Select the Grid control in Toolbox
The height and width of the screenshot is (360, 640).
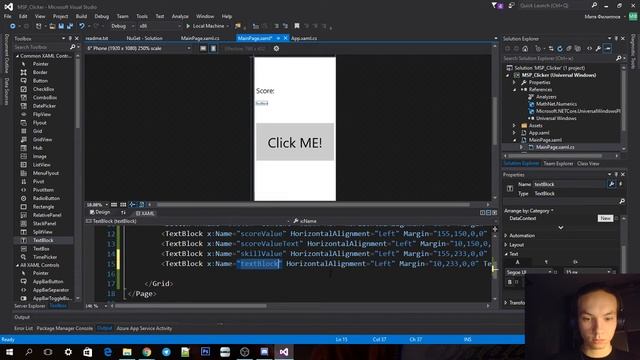38,131
